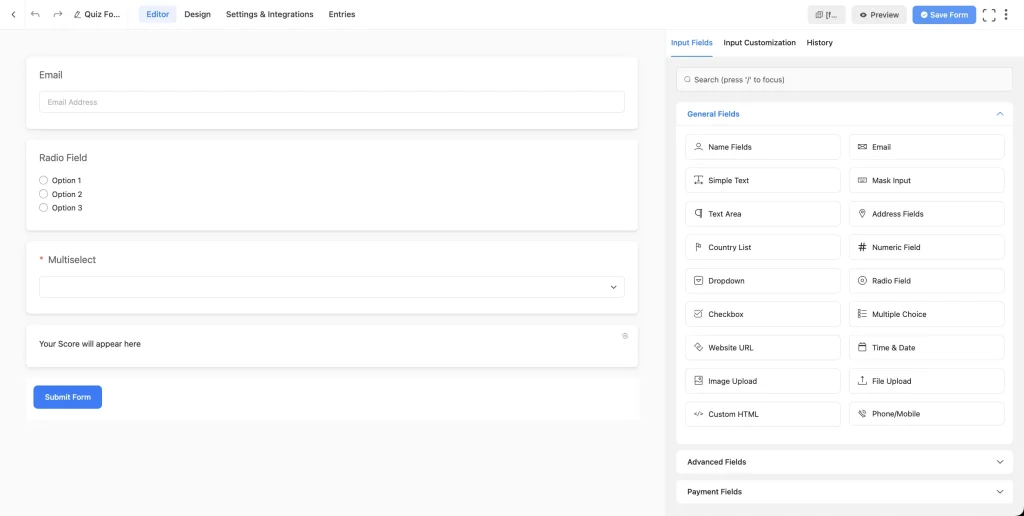This screenshot has width=1024, height=516.
Task: Click the Checkbox field icon
Action: pos(698,314)
